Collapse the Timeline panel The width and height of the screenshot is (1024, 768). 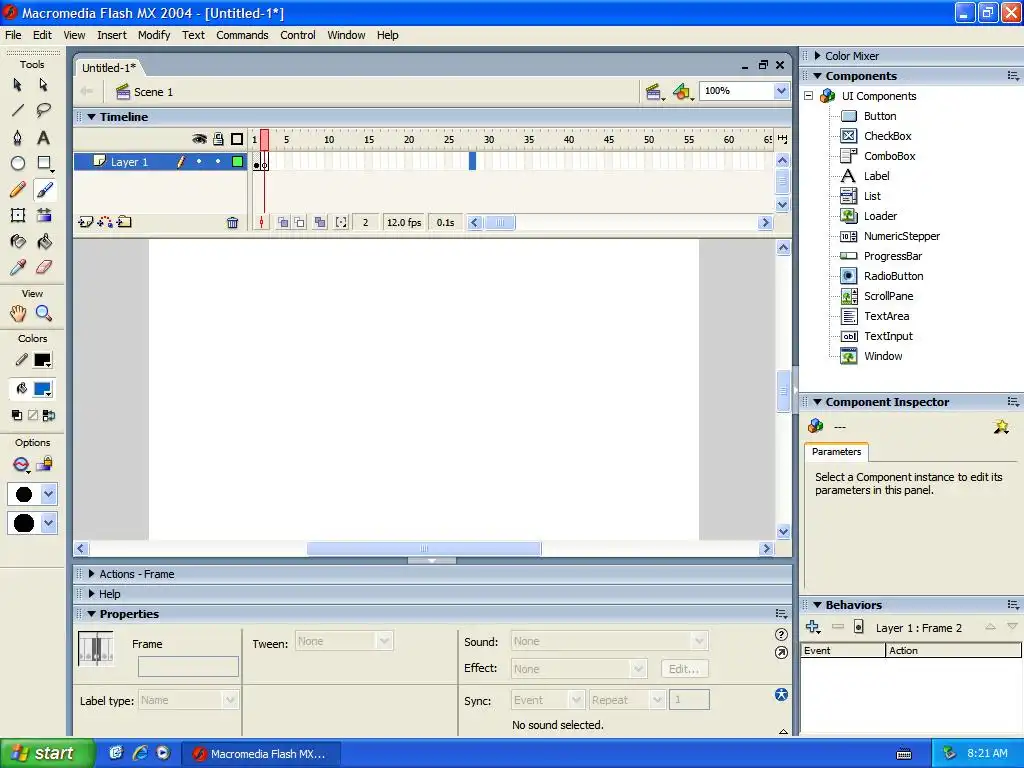click(91, 117)
